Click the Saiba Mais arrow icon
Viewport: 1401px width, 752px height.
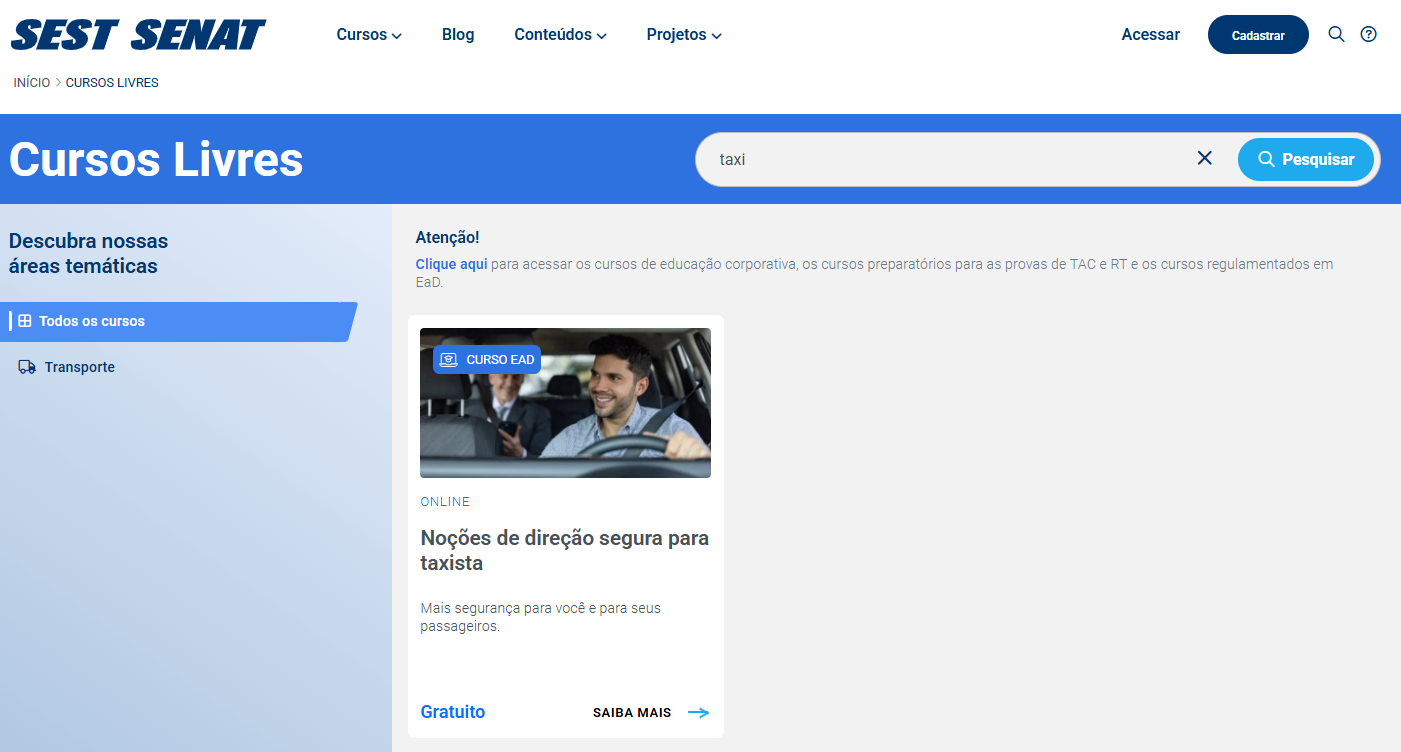[x=698, y=713]
